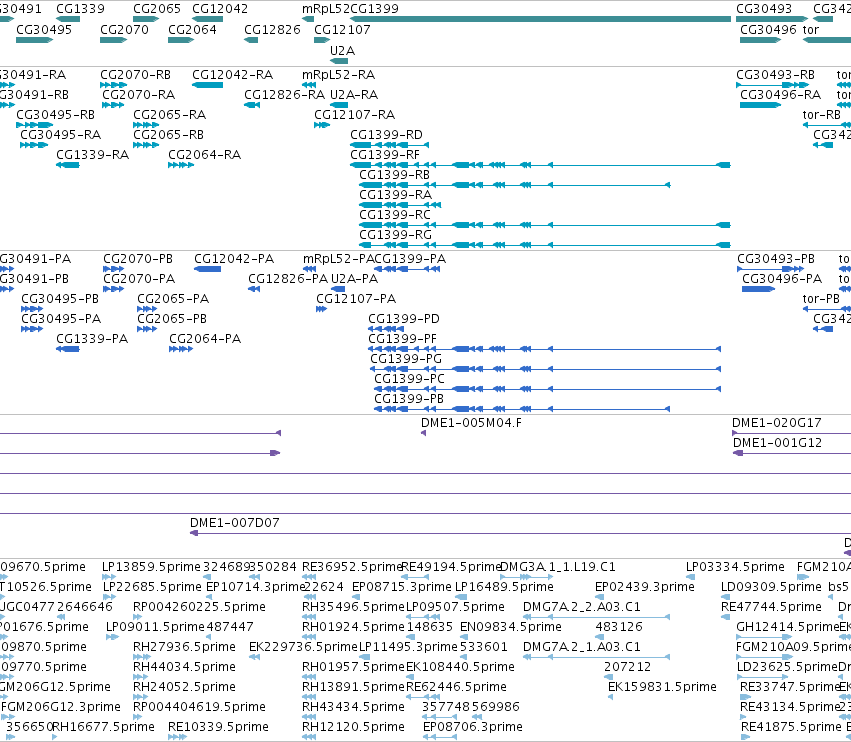Select protein CG12826-PA label
This screenshot has width=851, height=742.
coord(288,279)
